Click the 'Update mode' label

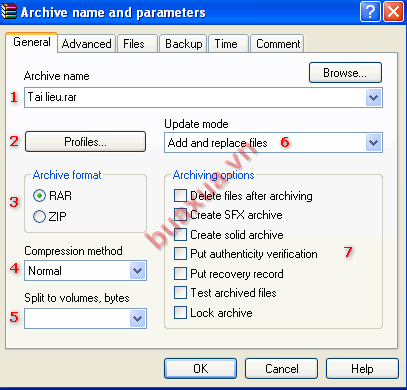(x=196, y=124)
